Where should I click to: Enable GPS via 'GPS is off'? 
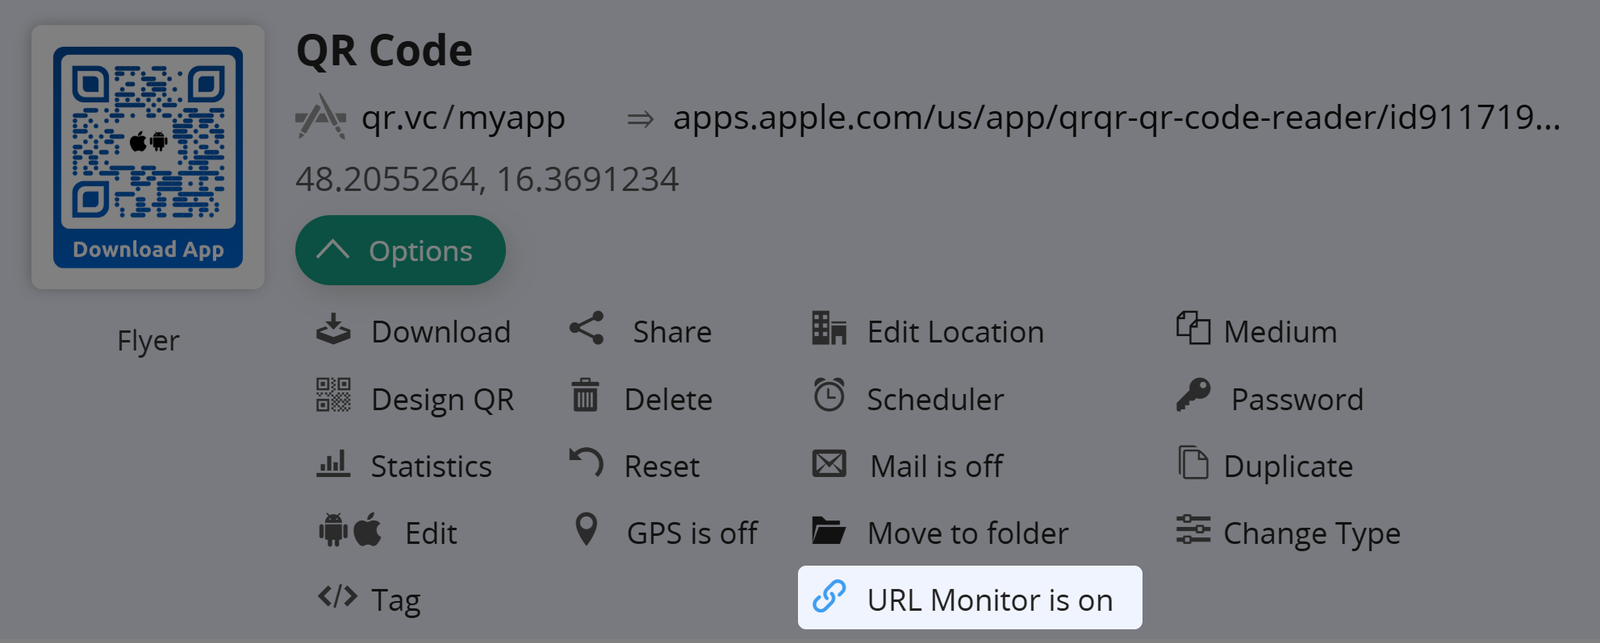pyautogui.click(x=691, y=533)
